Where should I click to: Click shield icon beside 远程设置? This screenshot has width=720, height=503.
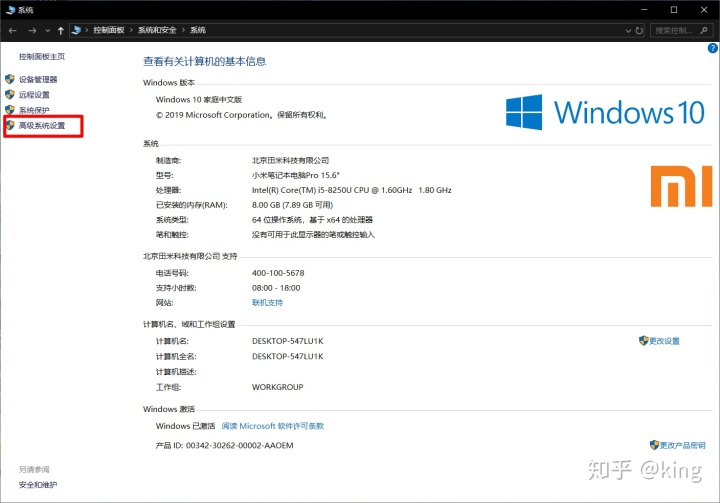[x=10, y=94]
